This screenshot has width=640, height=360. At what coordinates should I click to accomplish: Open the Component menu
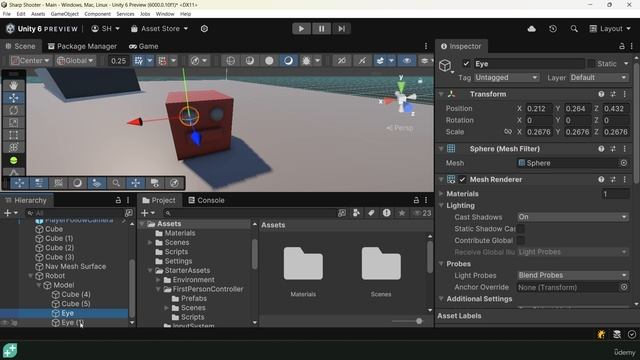tap(97, 14)
